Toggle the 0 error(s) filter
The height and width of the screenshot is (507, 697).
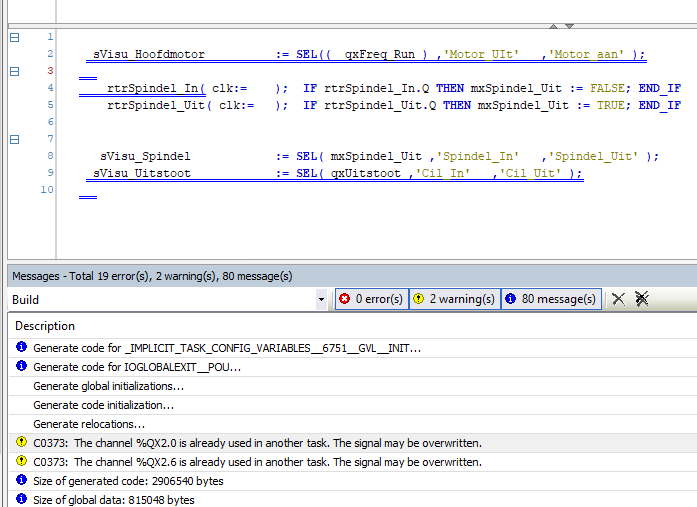point(370,299)
